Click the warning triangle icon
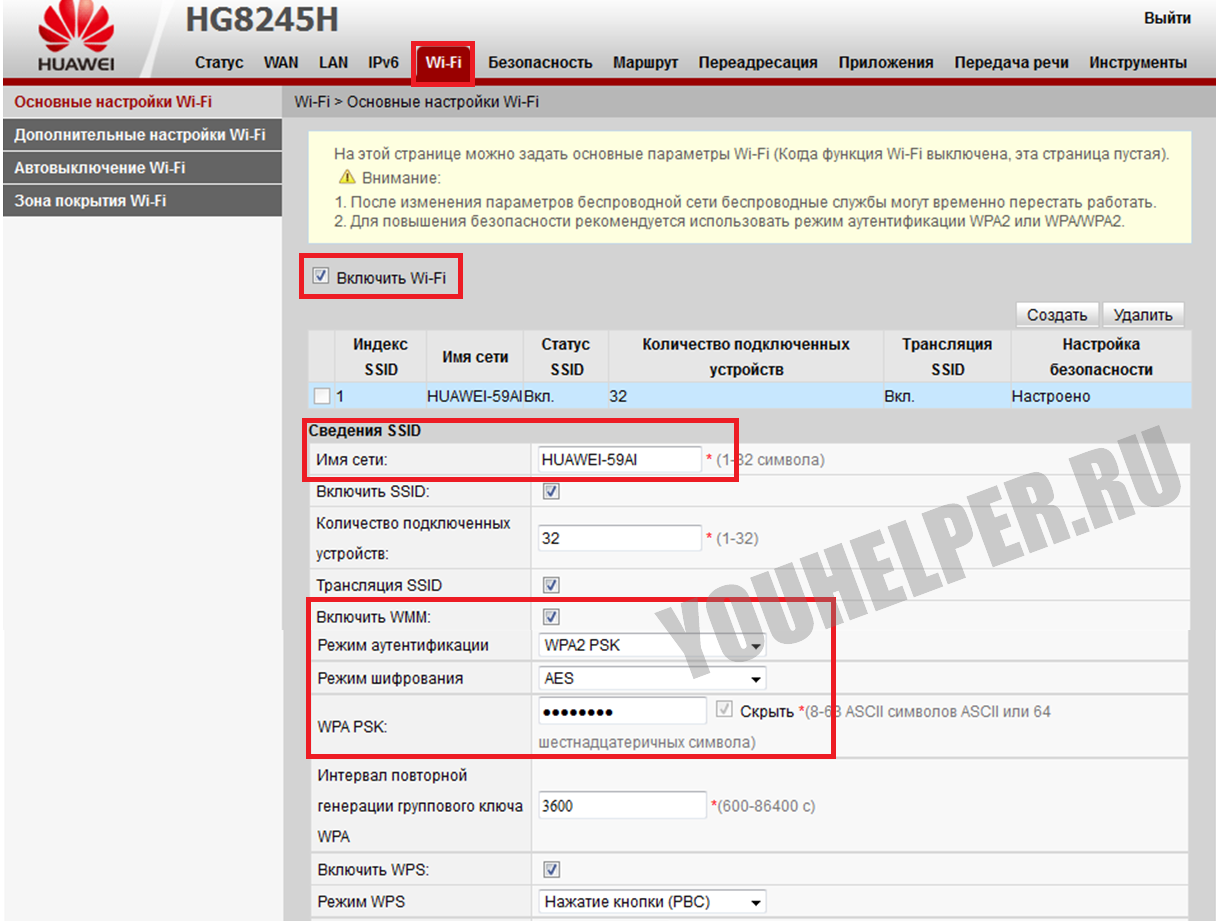 [x=347, y=178]
